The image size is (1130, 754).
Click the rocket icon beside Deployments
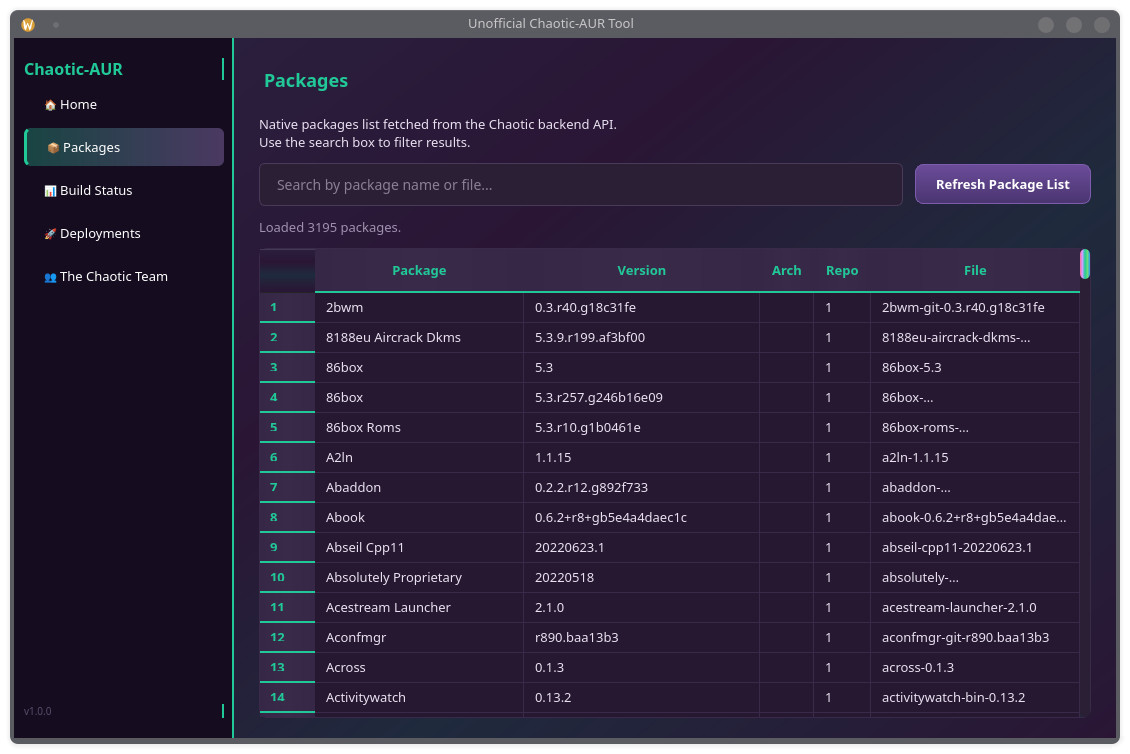(x=50, y=234)
